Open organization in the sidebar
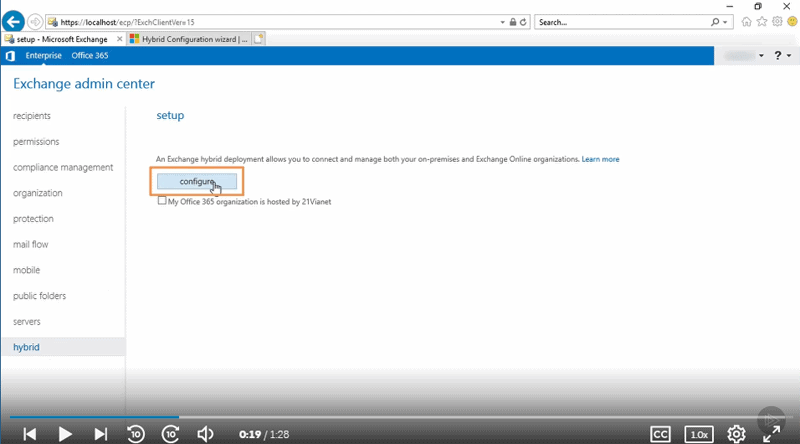Viewport: 800px width, 444px height. tap(38, 193)
